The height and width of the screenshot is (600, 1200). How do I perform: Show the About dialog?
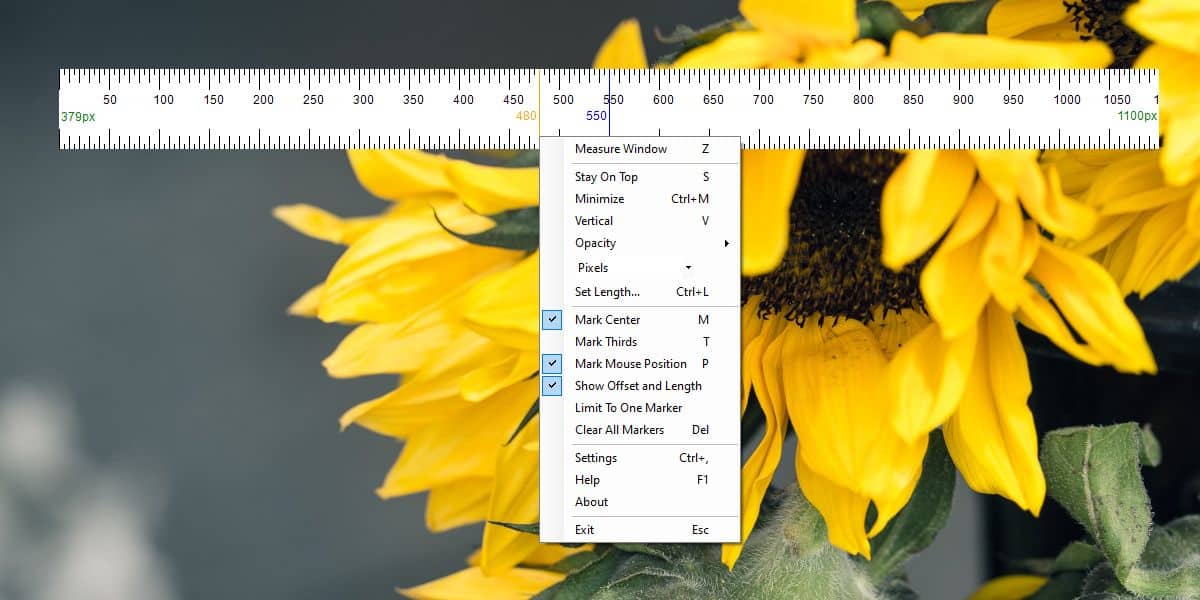coord(640,502)
